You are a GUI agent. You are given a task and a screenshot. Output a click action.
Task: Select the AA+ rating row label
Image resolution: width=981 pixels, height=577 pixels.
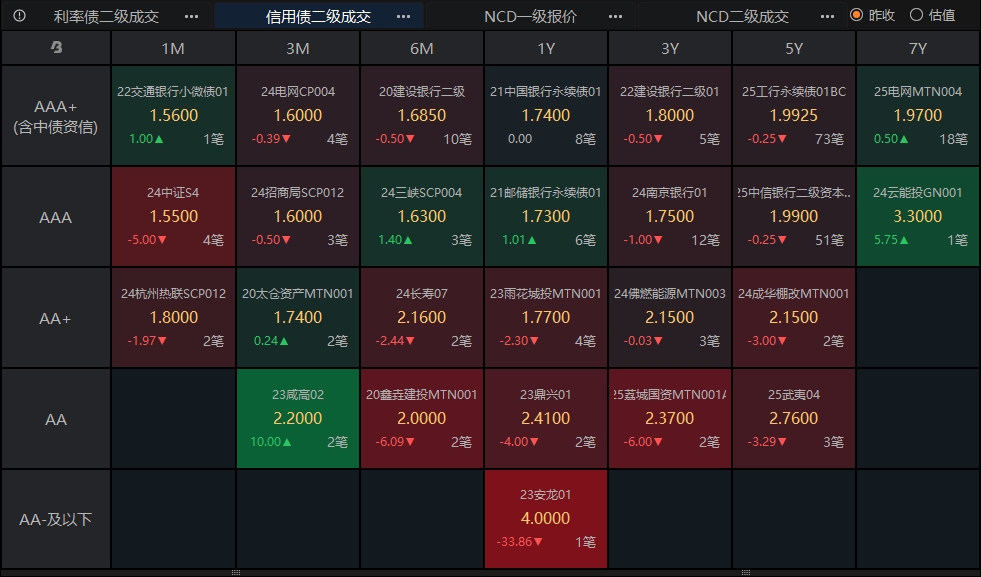56,318
